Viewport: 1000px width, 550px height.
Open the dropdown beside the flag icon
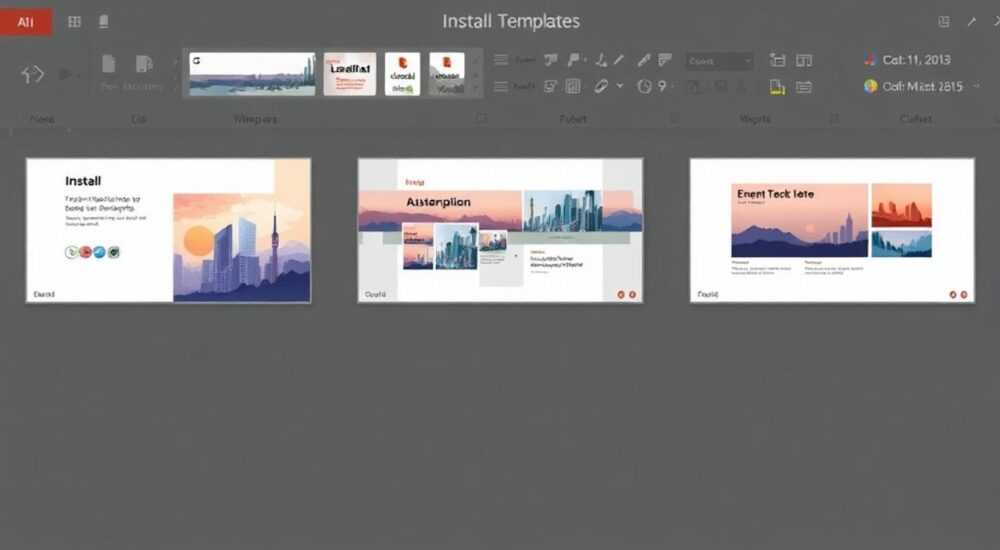585,60
